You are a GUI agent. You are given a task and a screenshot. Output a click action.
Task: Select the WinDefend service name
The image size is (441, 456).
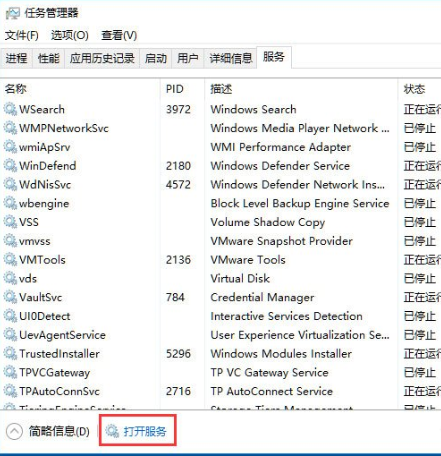point(48,166)
